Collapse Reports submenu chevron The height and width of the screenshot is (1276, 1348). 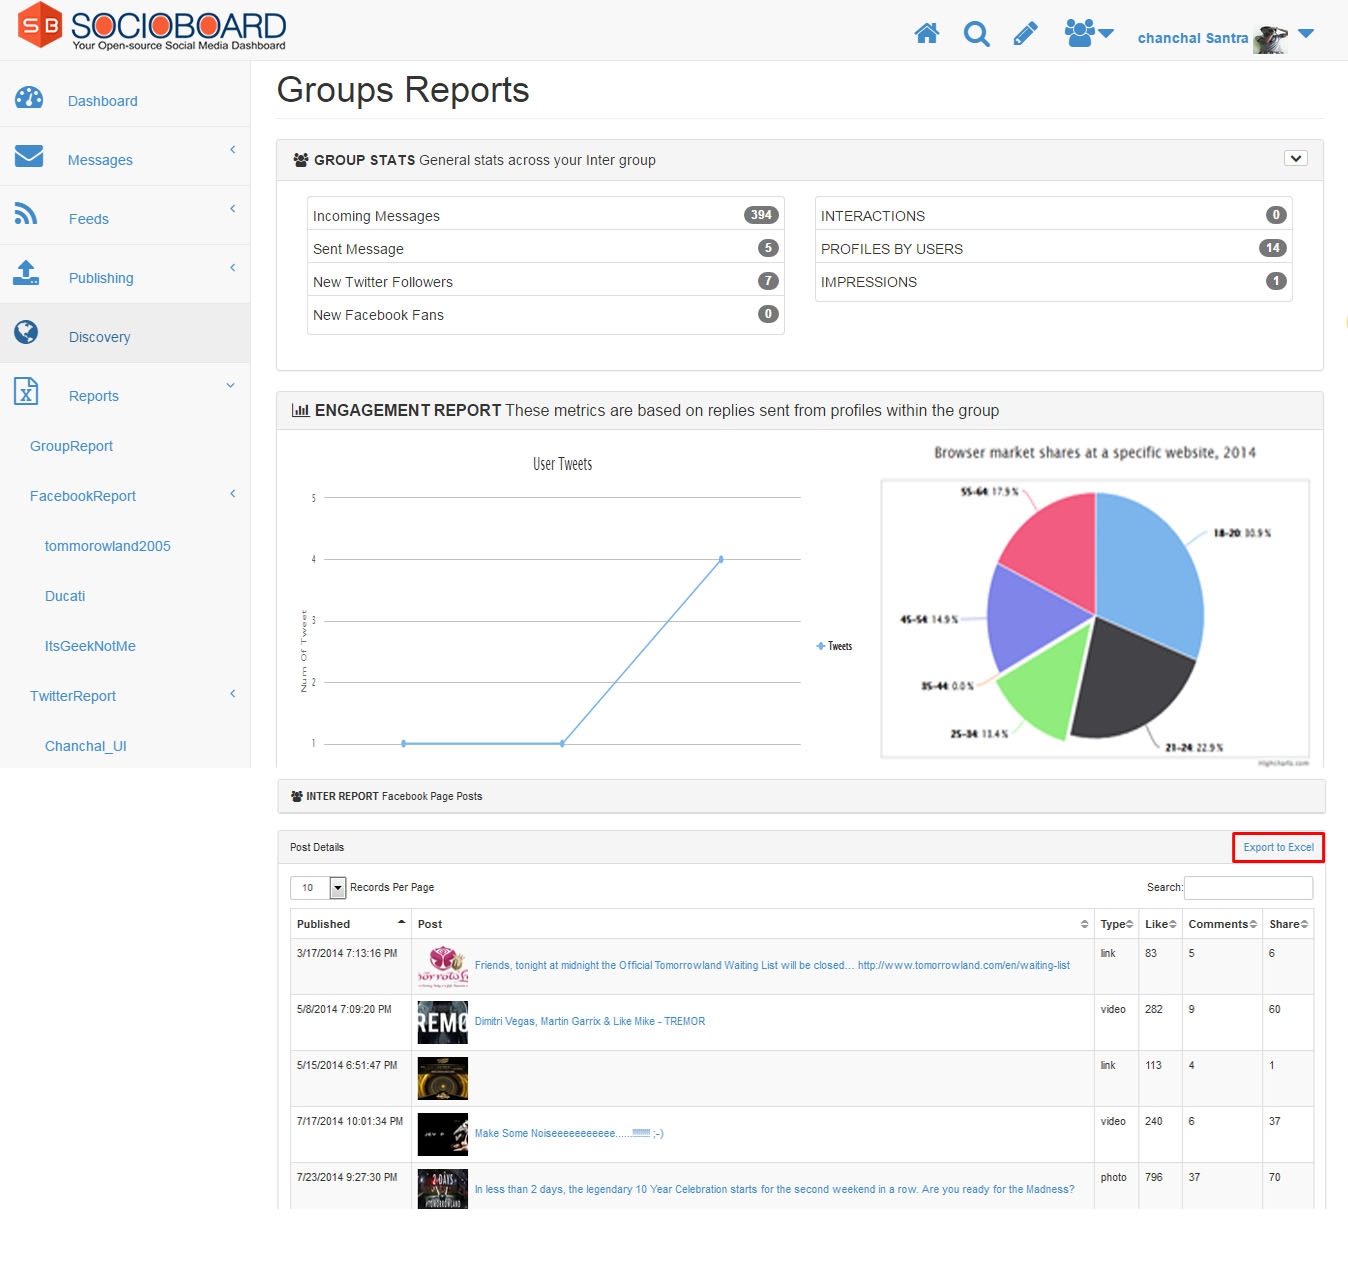tap(231, 385)
